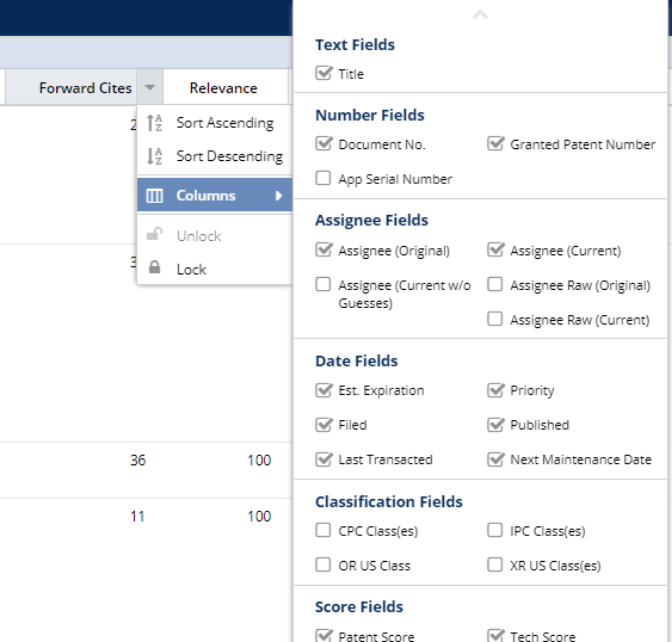The image size is (672, 642).
Task: Toggle Assignee (Current) checkbox
Action: point(495,250)
